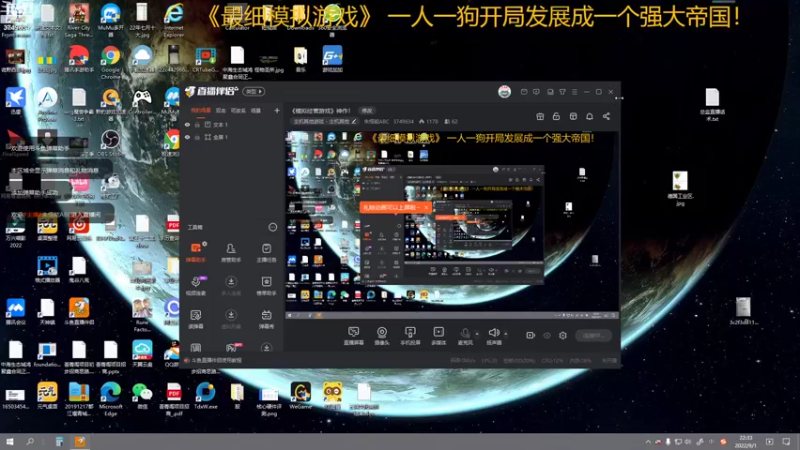
Task: Add a new scene with the plus icon
Action: click(277, 110)
